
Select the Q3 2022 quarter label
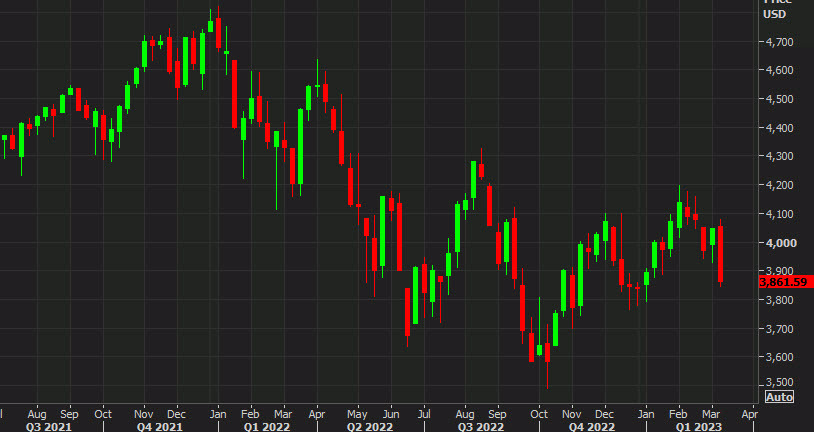click(x=481, y=427)
